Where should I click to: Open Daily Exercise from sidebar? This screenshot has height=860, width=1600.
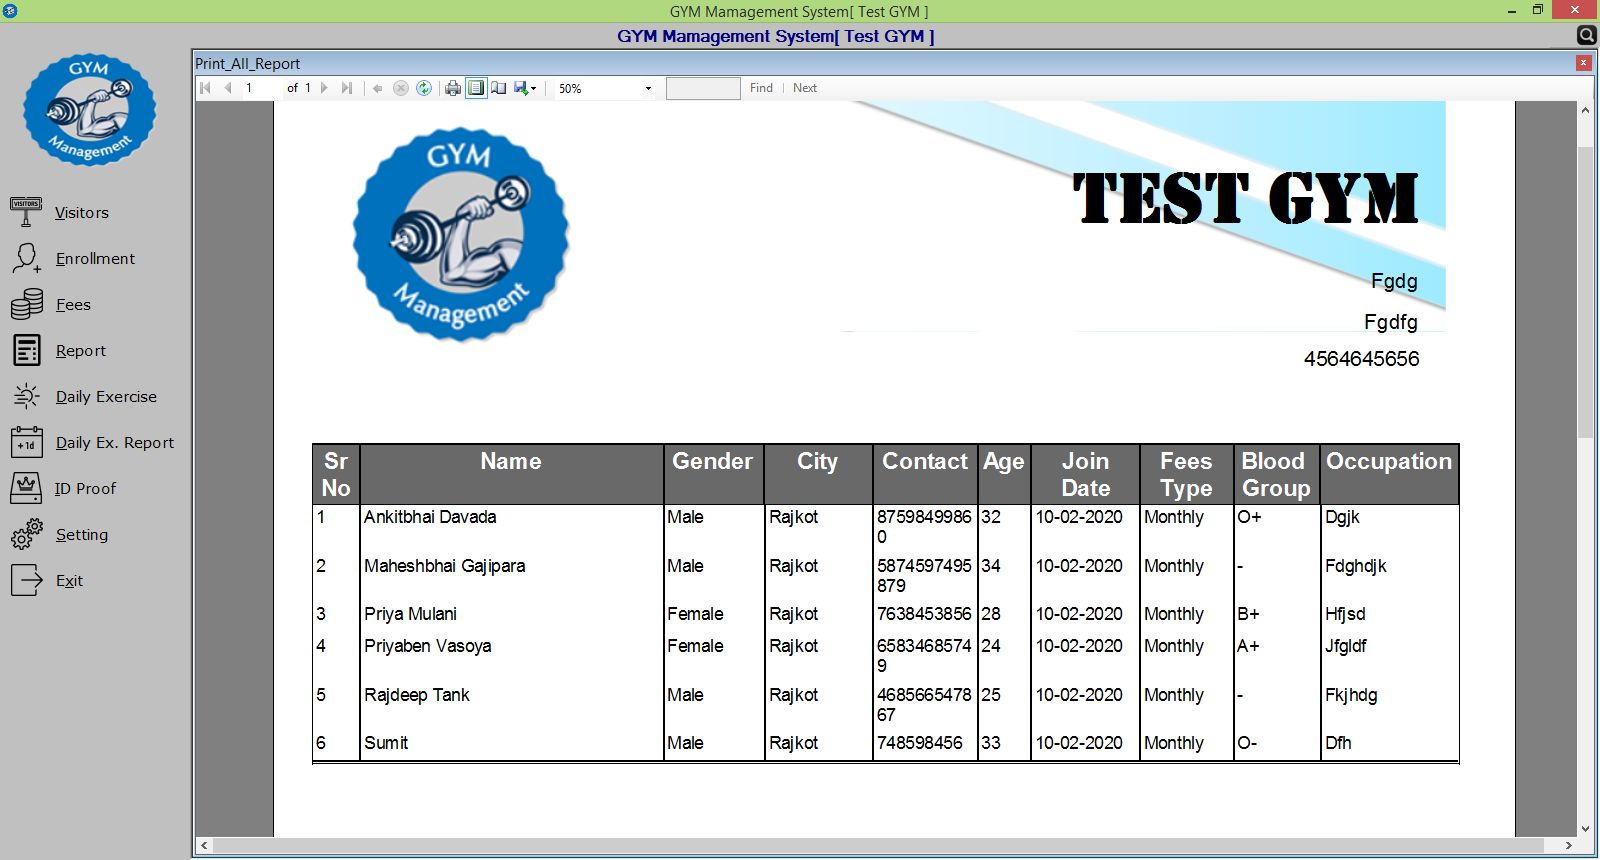coord(106,397)
